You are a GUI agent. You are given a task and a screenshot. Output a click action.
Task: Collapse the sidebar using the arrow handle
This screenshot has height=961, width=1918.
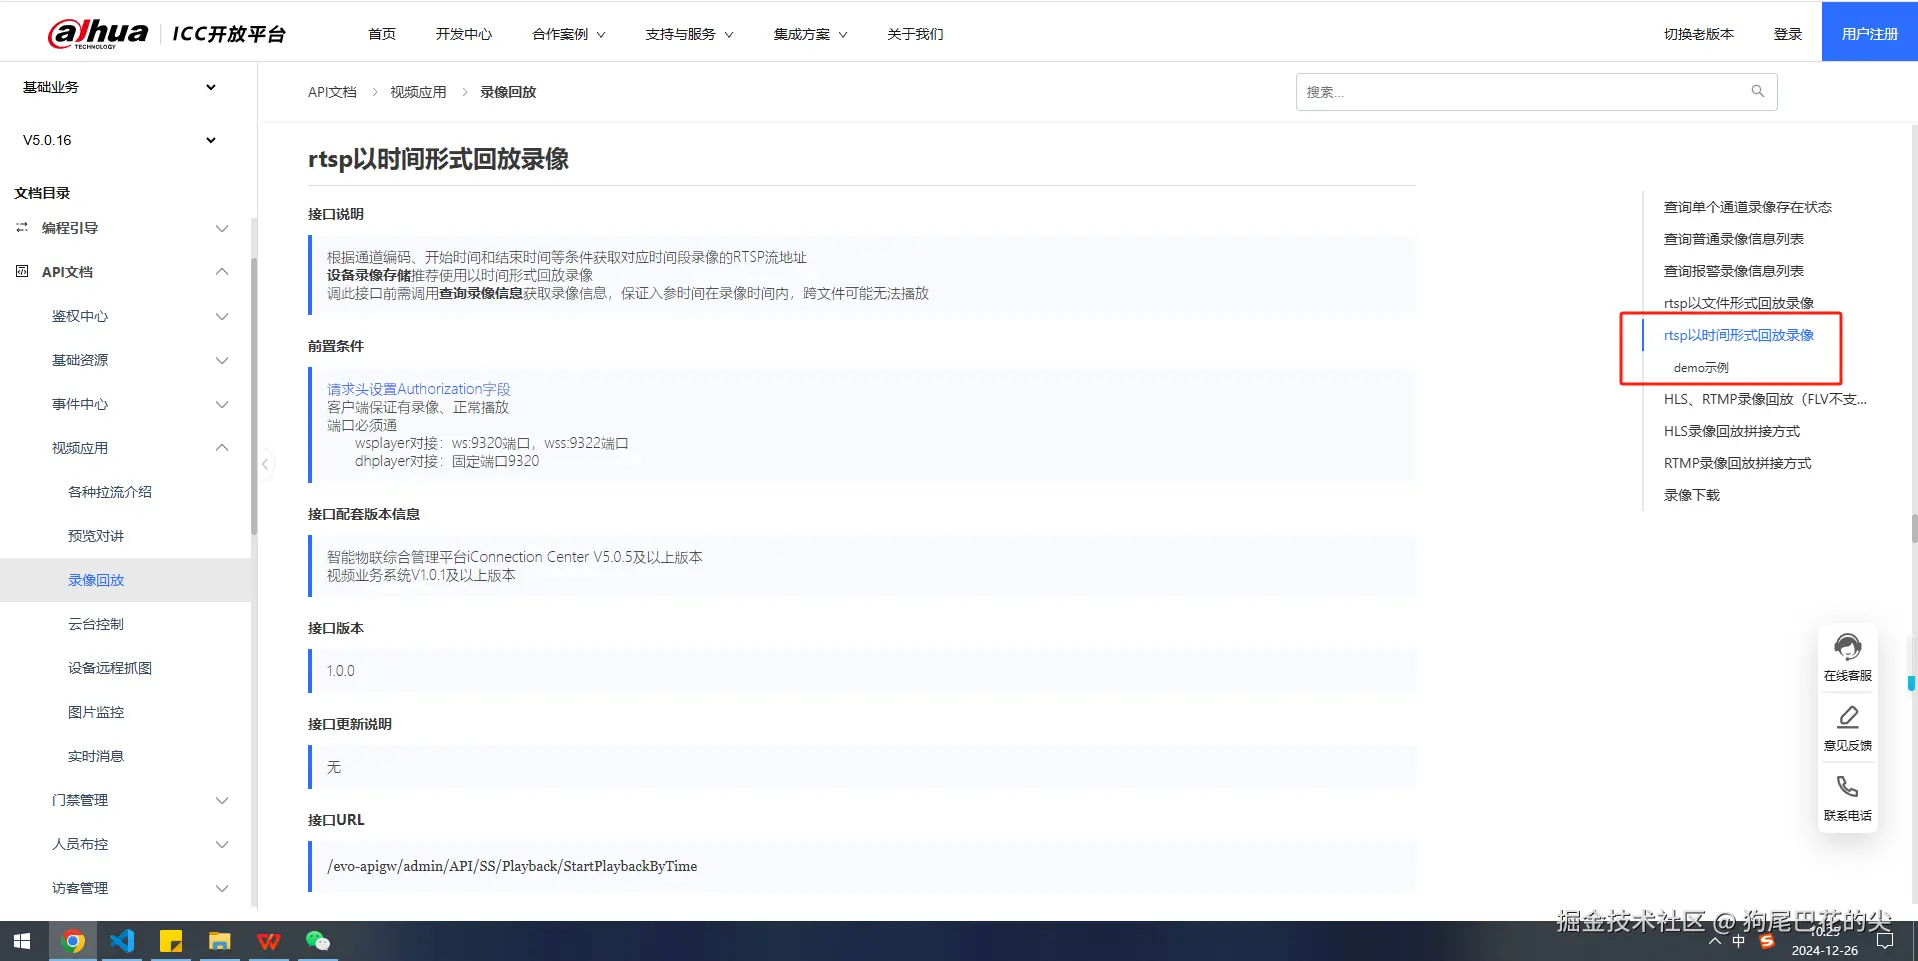(x=265, y=463)
